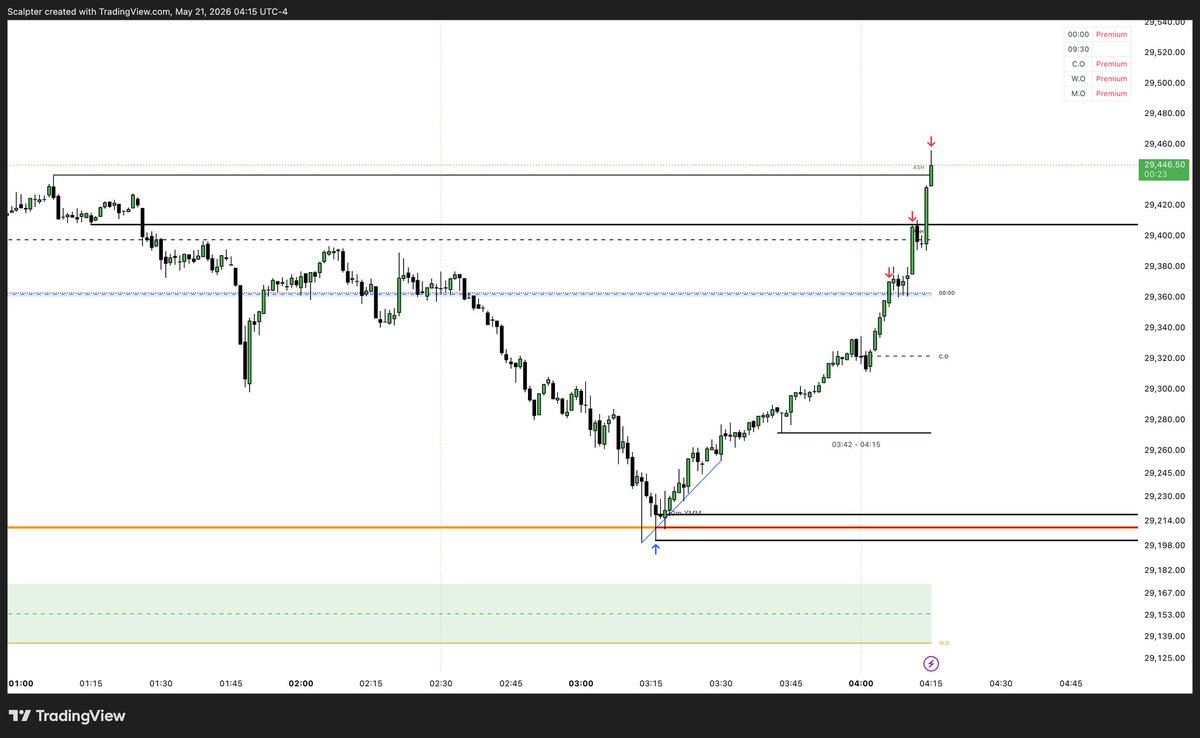Click the 'ASH' label near the session high
Viewport: 1200px width, 738px height.
coord(918,167)
